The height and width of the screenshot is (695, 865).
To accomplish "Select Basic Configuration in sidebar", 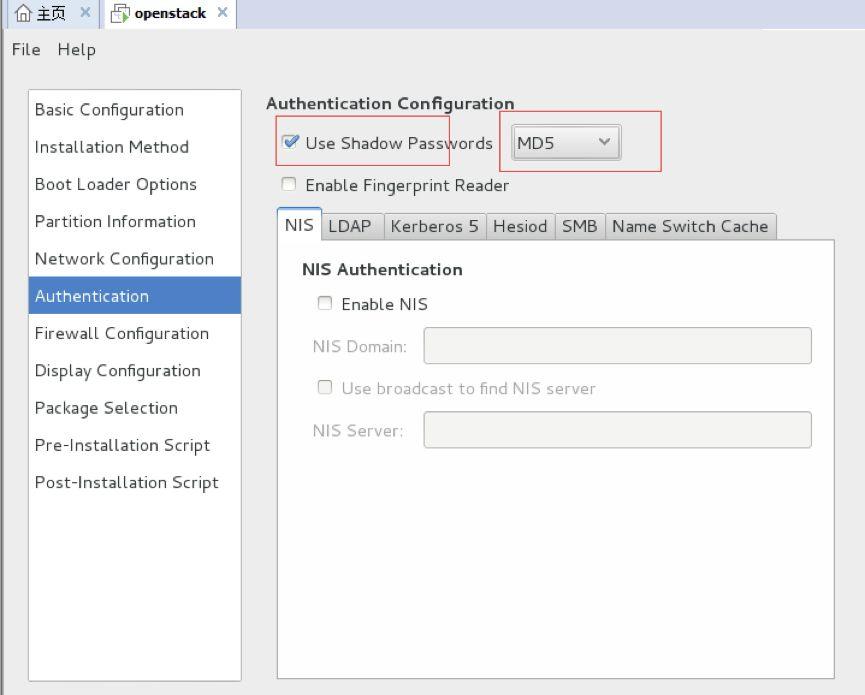I will [x=109, y=110].
